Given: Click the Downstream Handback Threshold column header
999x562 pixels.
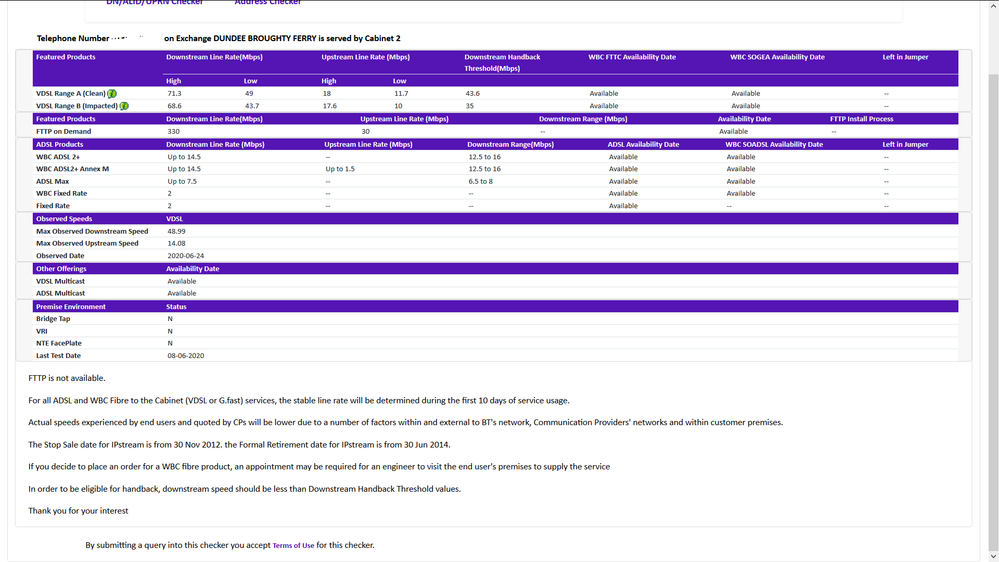Looking at the screenshot, I should [502, 62].
